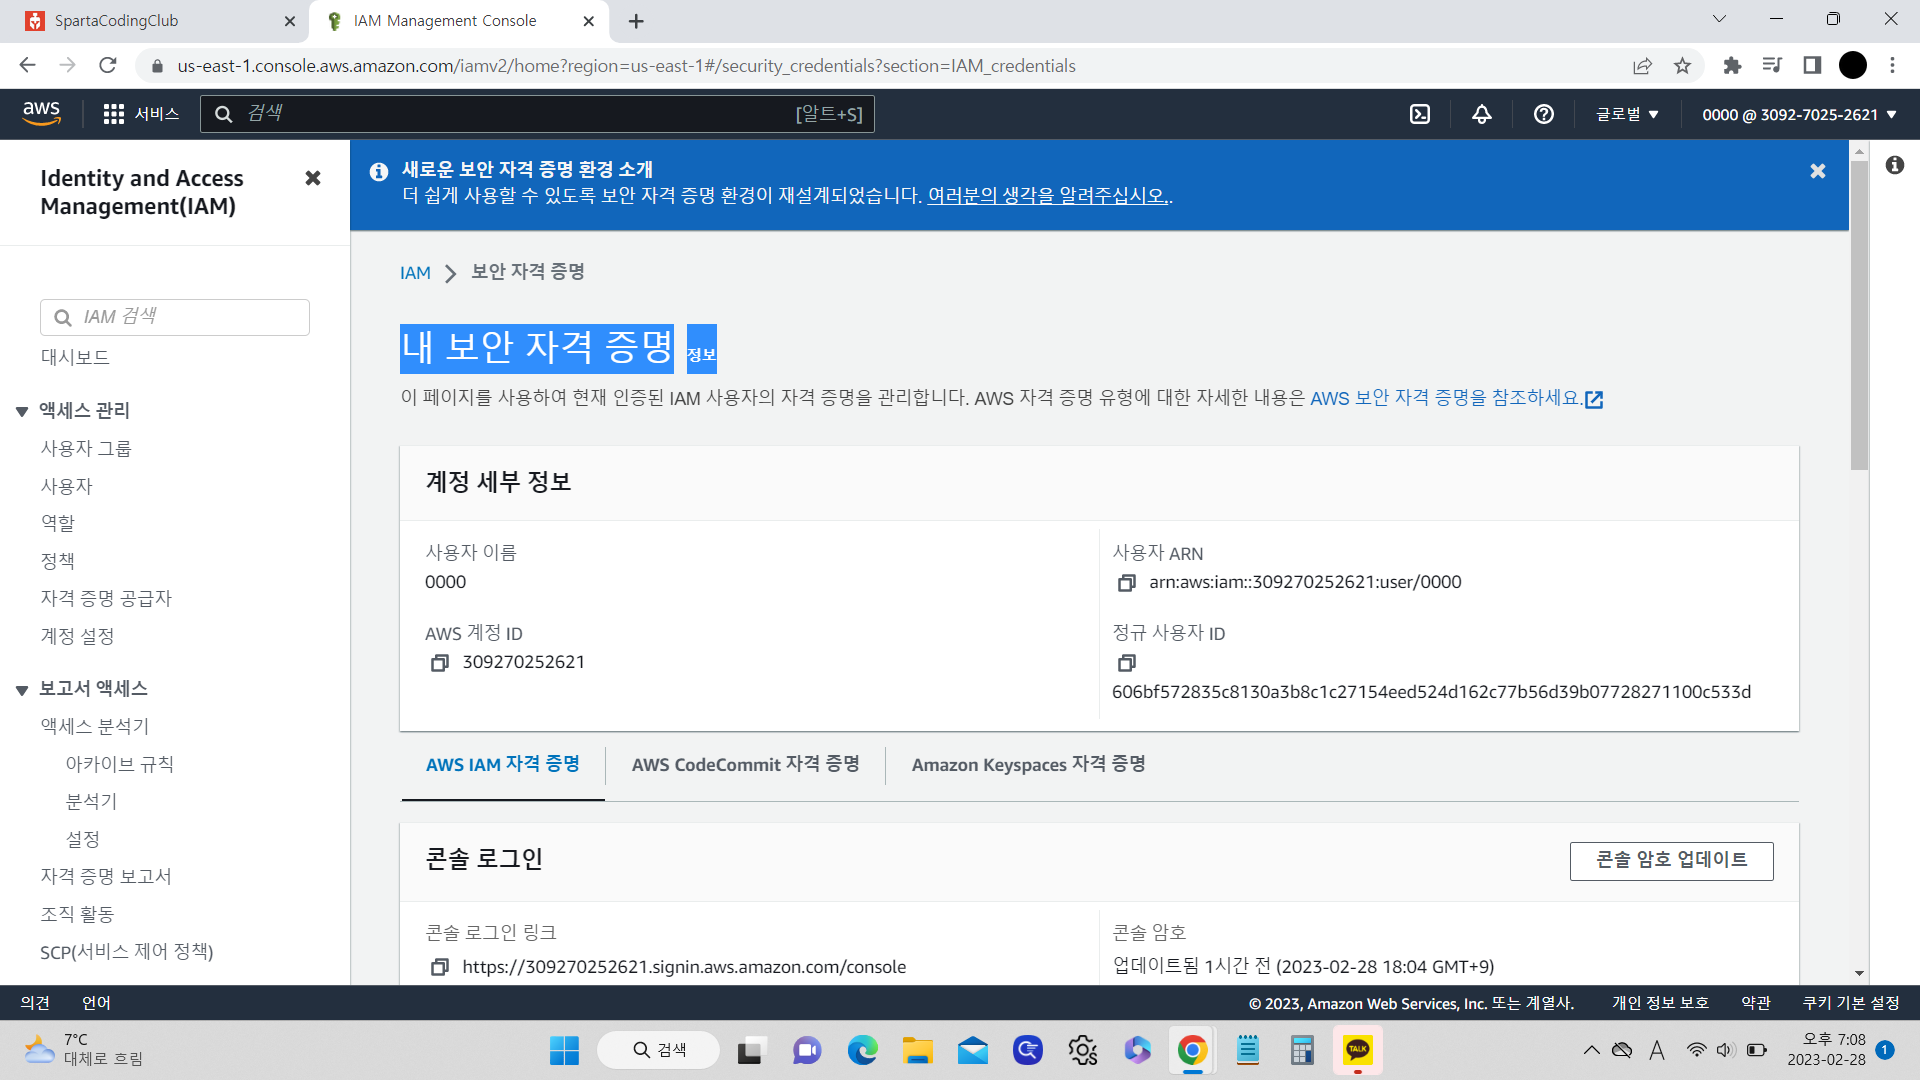Switch to AWS CodeCommit 자격 증명 tab
The height and width of the screenshot is (1080, 1920).
pyautogui.click(x=745, y=765)
